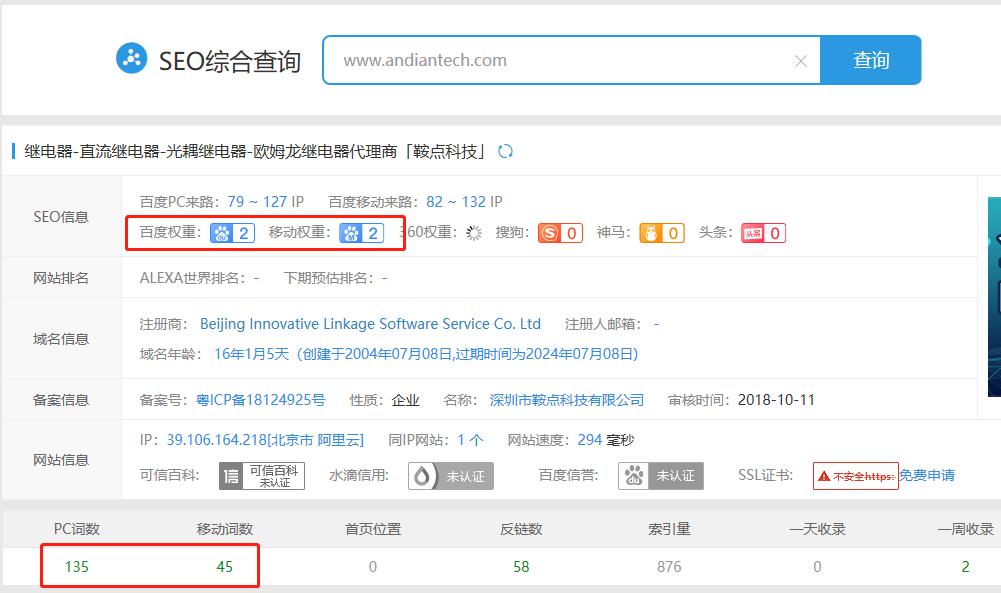The width and height of the screenshot is (1001, 593).
Task: Click the 下期预估排名 dash value
Action: tap(385, 278)
